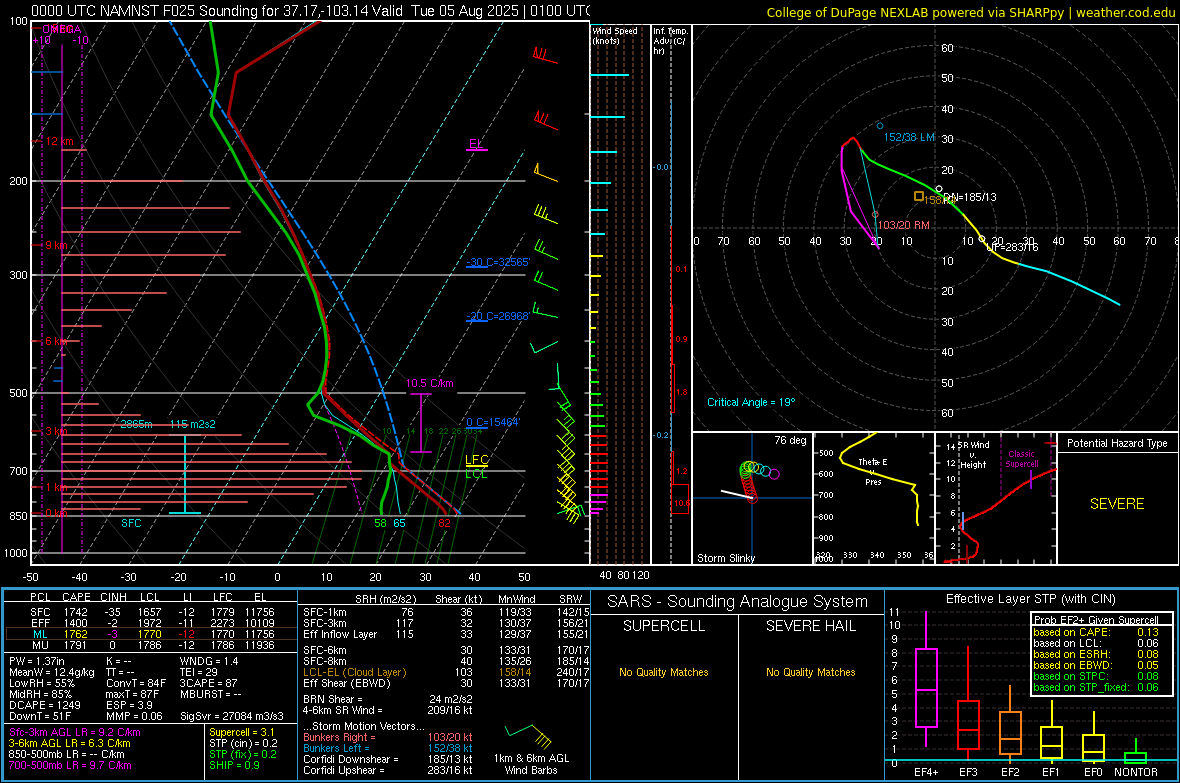Click No Quality Matches under SUPERCELL
The height and width of the screenshot is (783, 1180).
(664, 672)
